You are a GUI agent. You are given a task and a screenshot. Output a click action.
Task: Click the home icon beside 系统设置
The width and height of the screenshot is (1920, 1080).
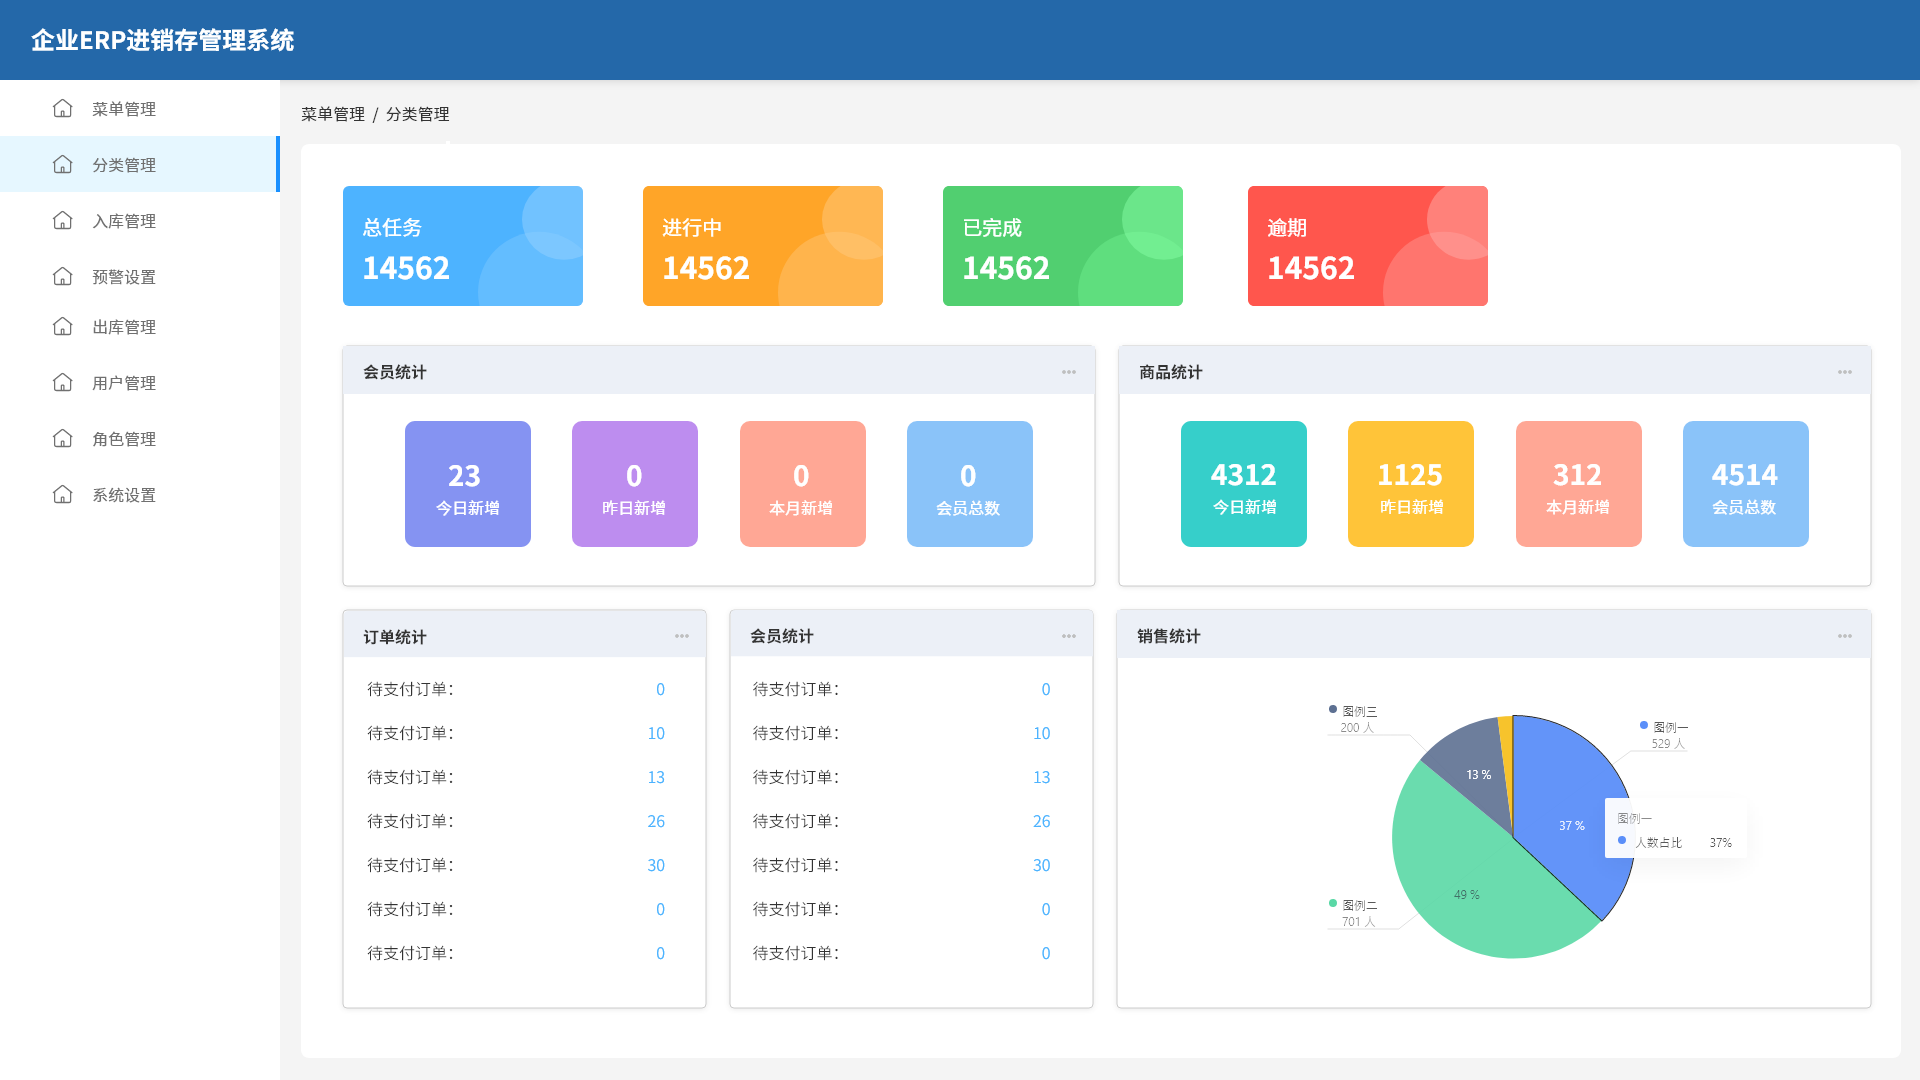63,494
